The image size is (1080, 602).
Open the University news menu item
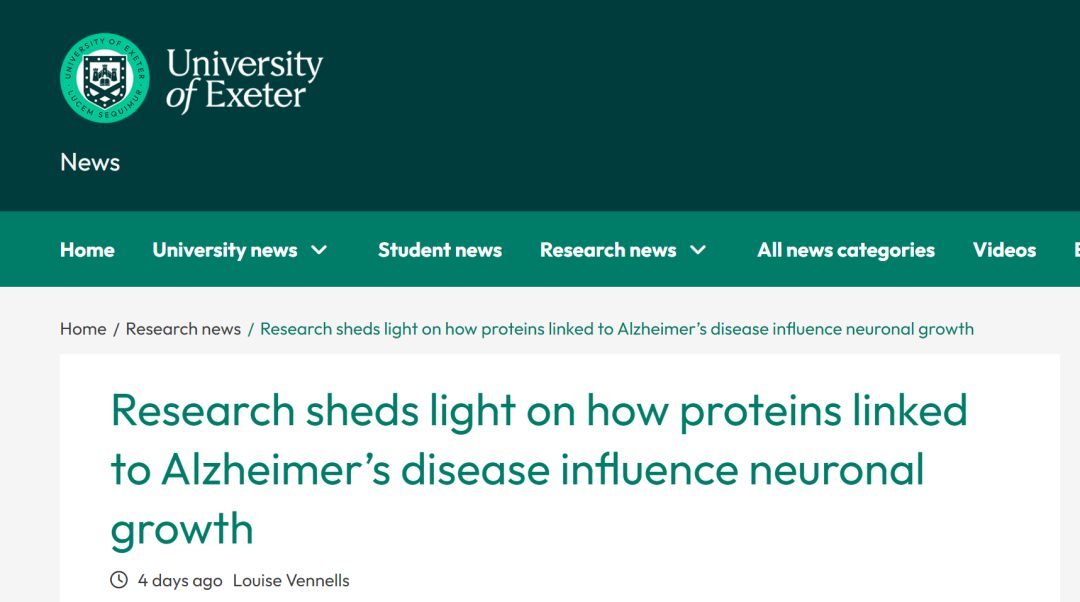(x=224, y=250)
